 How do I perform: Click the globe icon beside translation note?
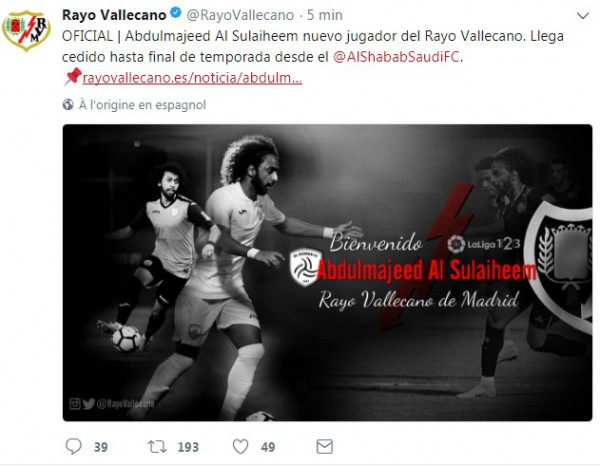[x=68, y=104]
